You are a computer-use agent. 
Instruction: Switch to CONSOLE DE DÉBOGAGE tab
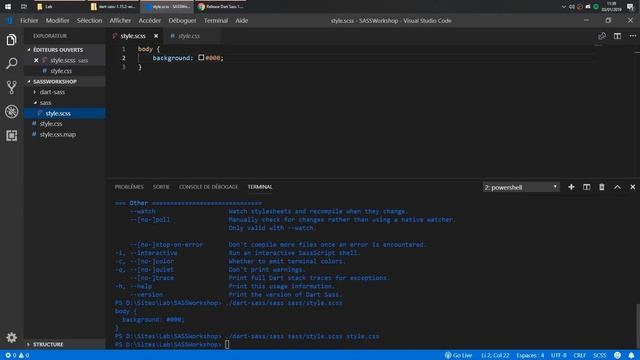(x=208, y=187)
